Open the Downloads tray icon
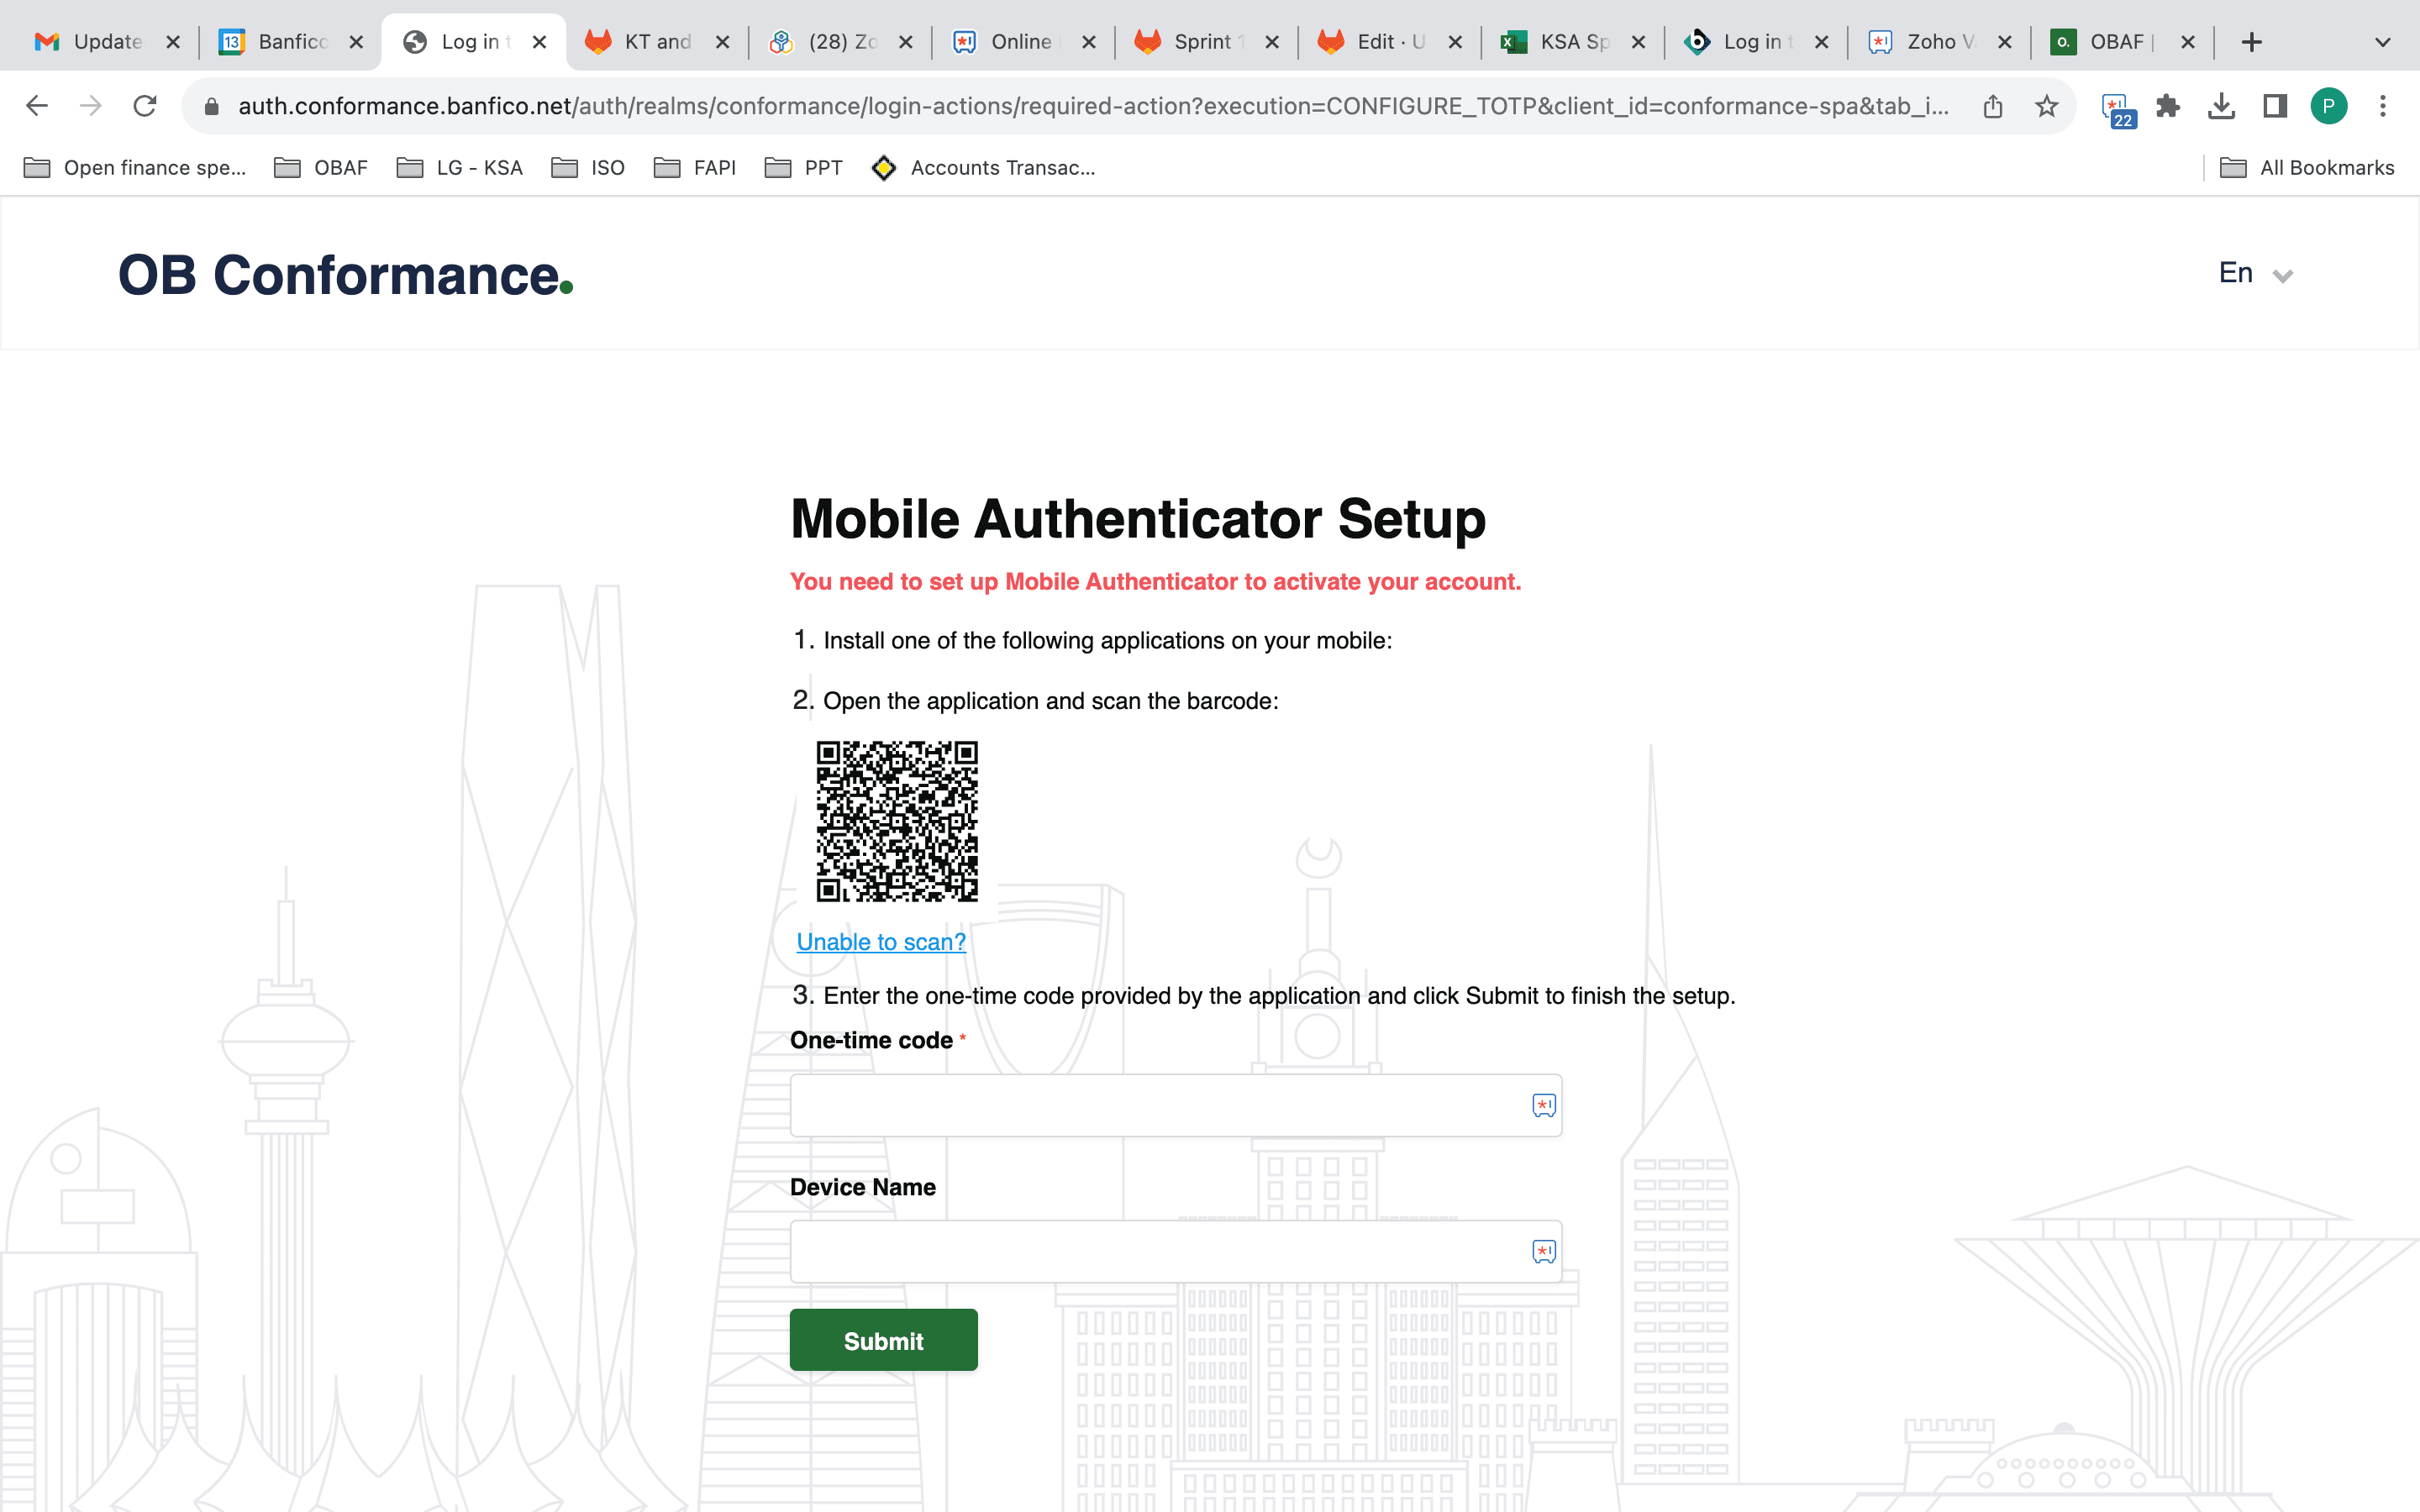The height and width of the screenshot is (1512, 2420). pos(2222,106)
